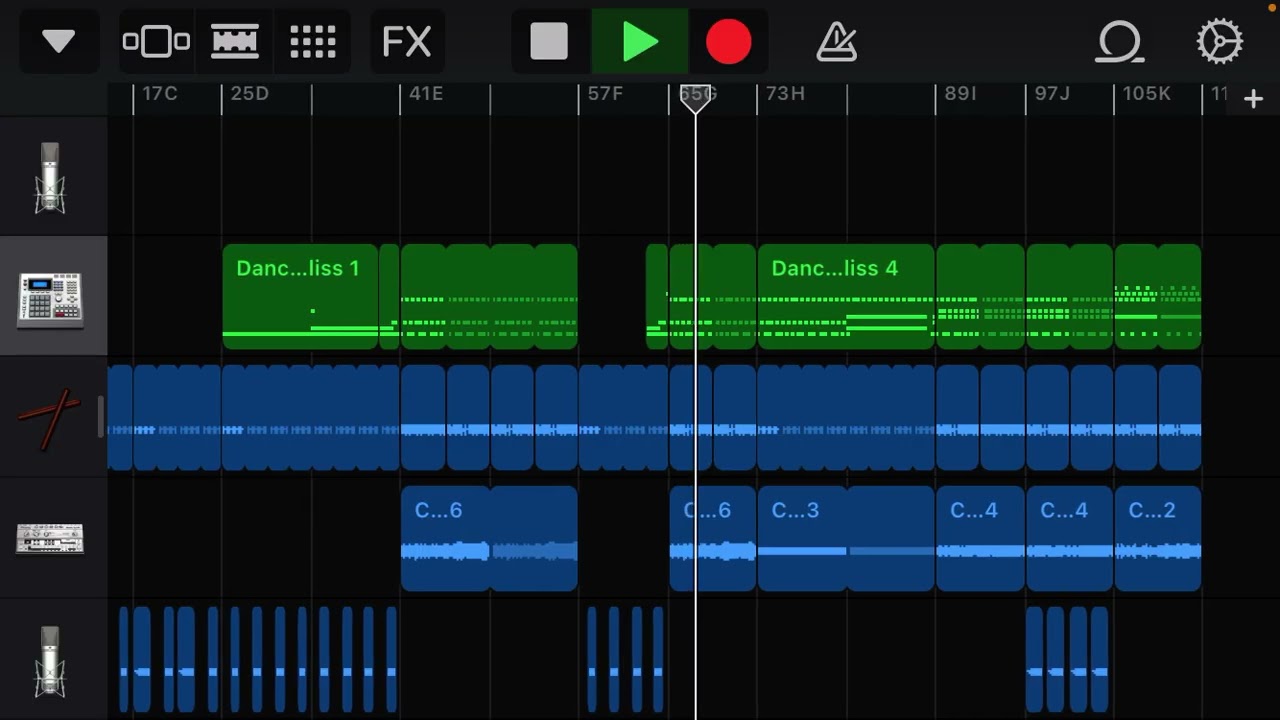Screen dimensions: 1280x720
Task: Open song settings gear
Action: pyautogui.click(x=1220, y=42)
